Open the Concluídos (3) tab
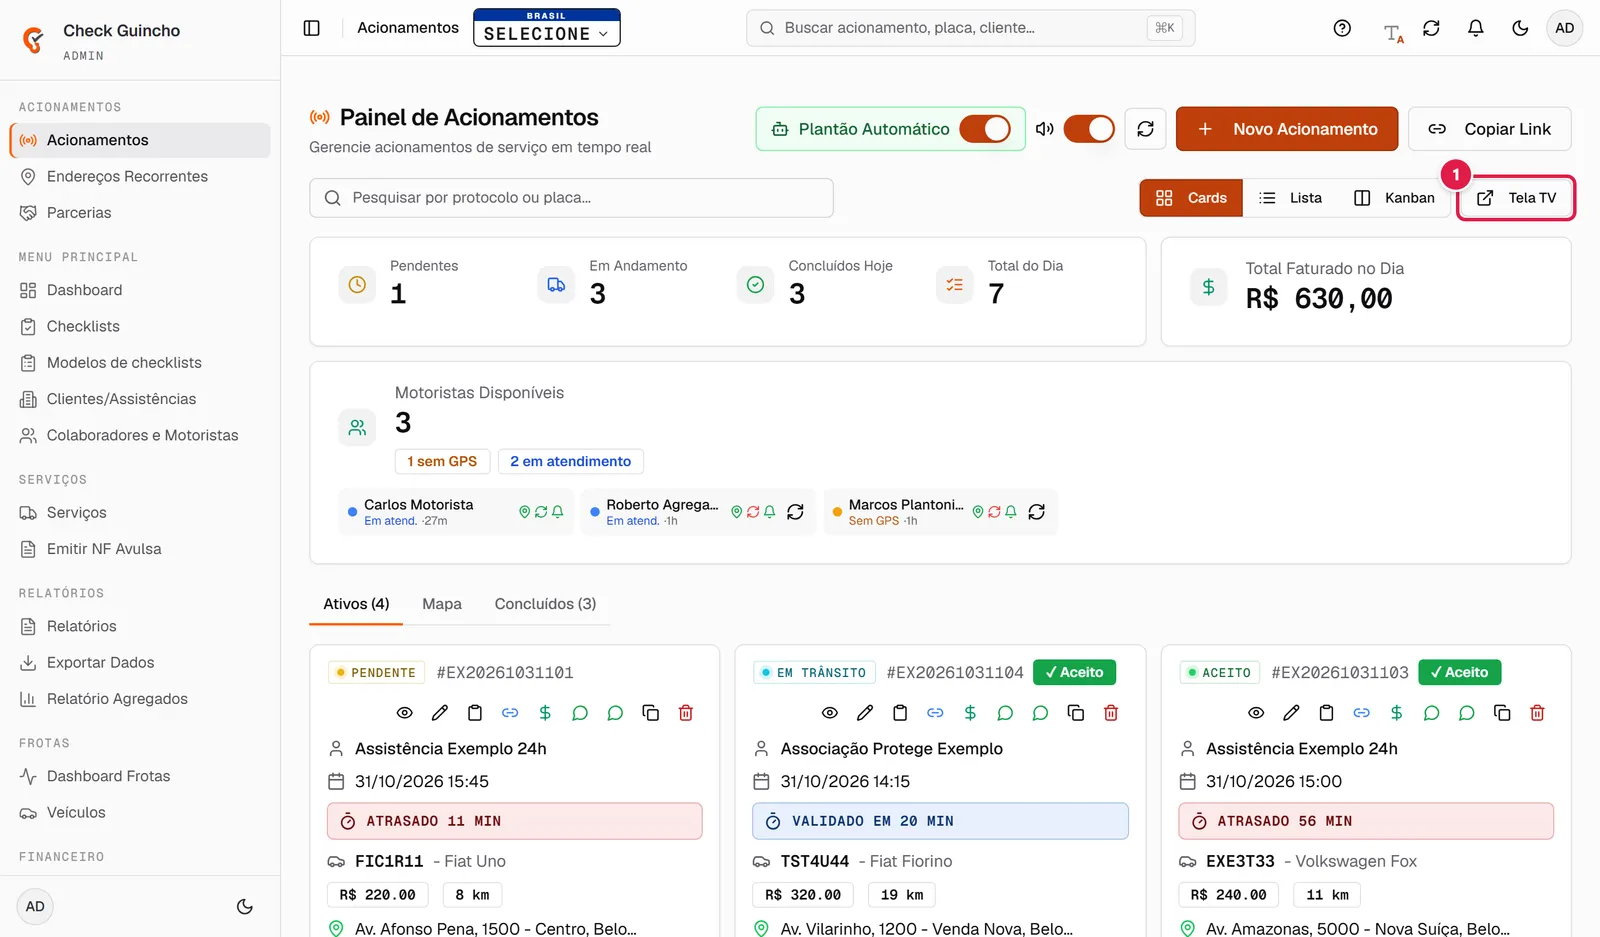Image resolution: width=1600 pixels, height=937 pixels. coord(545,604)
